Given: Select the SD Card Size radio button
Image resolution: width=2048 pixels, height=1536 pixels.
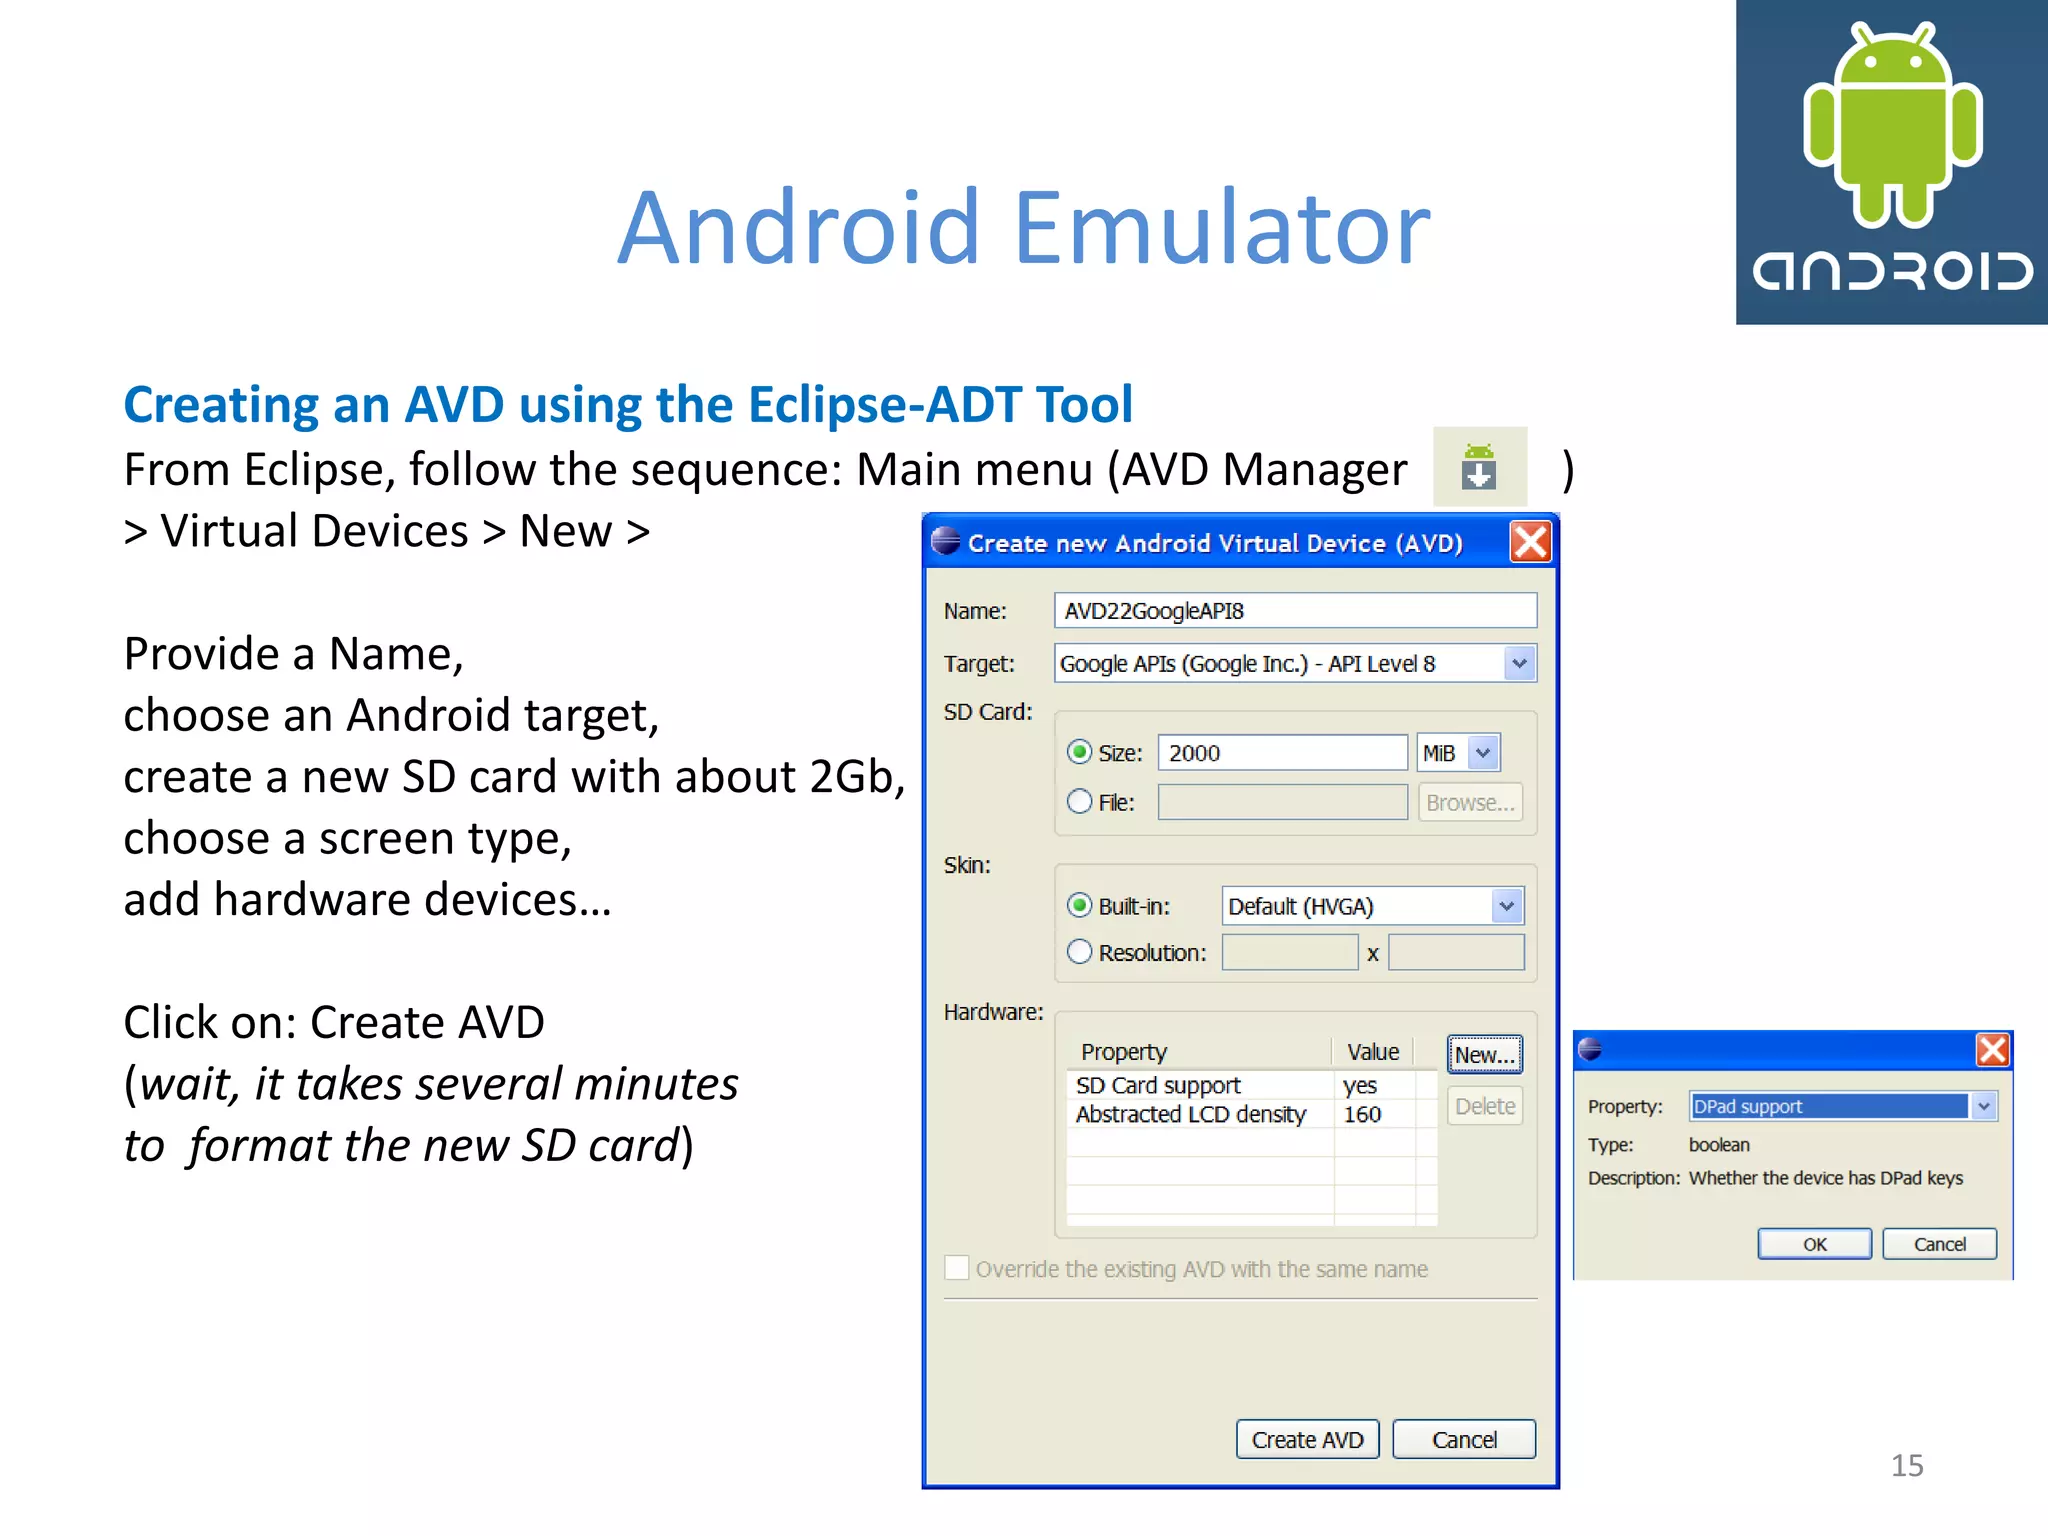Looking at the screenshot, I should 1079,752.
